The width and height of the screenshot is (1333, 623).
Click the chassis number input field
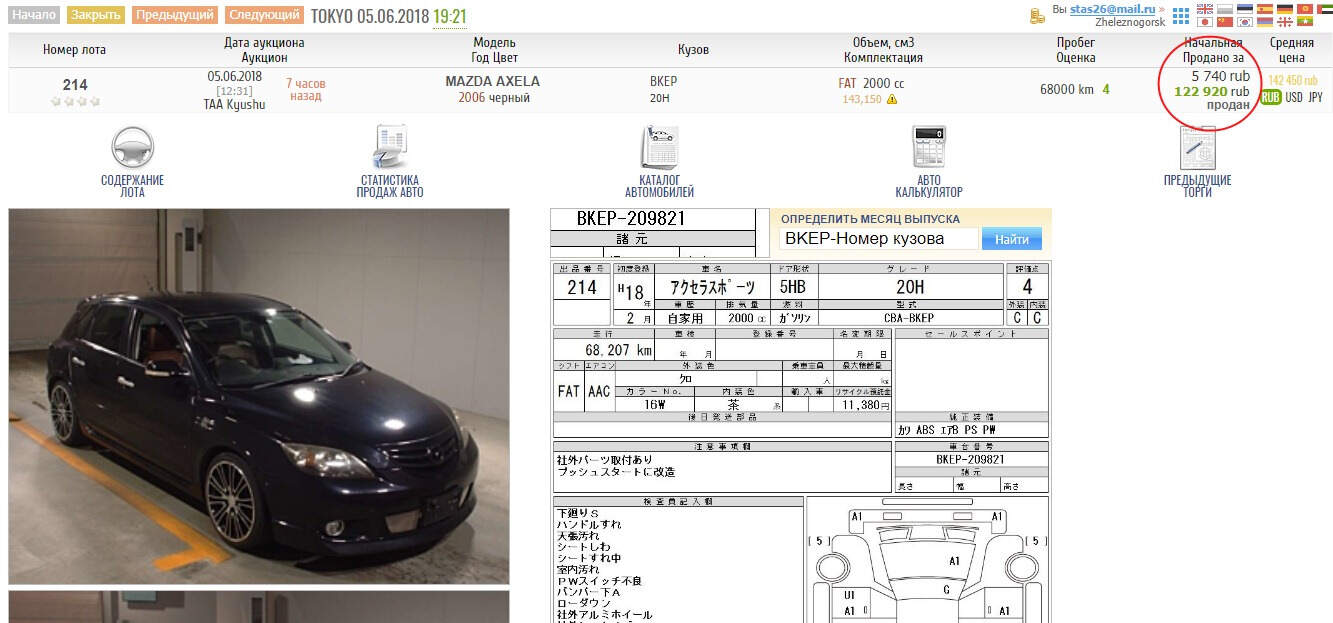click(878, 239)
